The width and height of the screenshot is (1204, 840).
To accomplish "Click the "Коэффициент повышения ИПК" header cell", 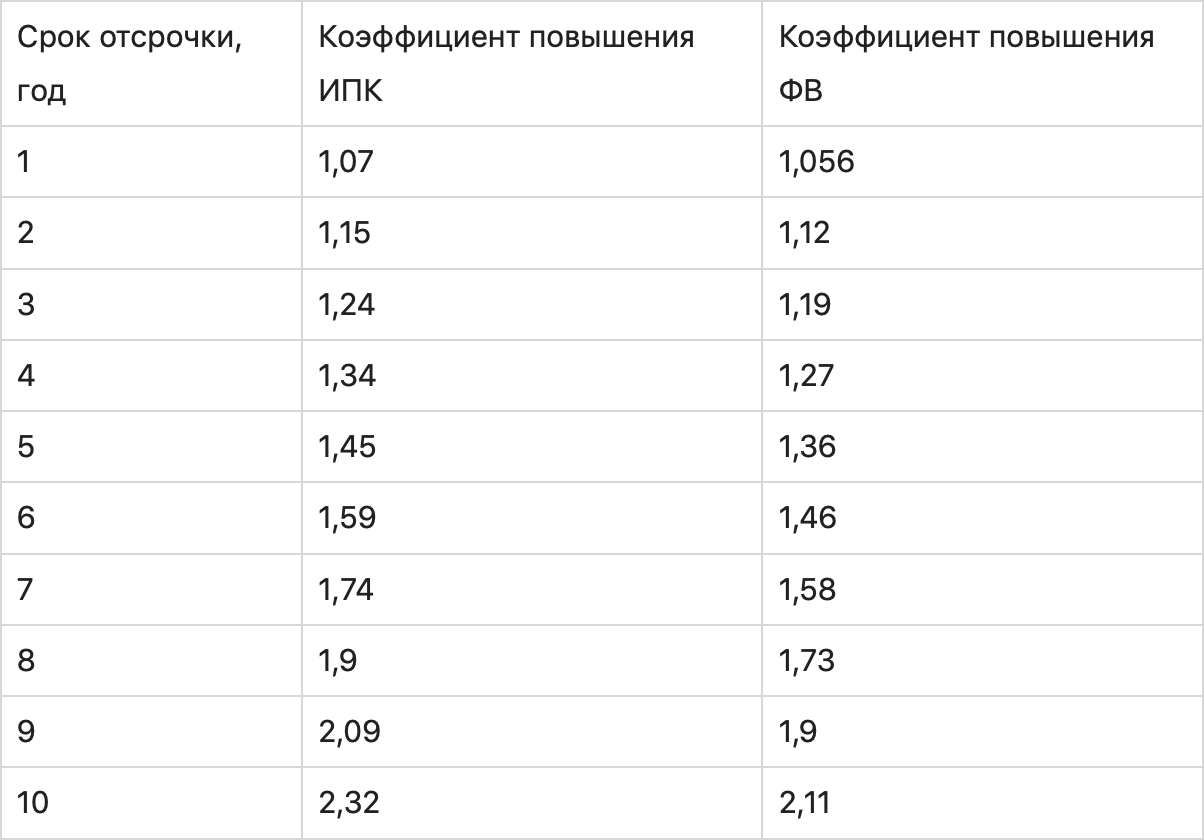I will click(506, 65).
